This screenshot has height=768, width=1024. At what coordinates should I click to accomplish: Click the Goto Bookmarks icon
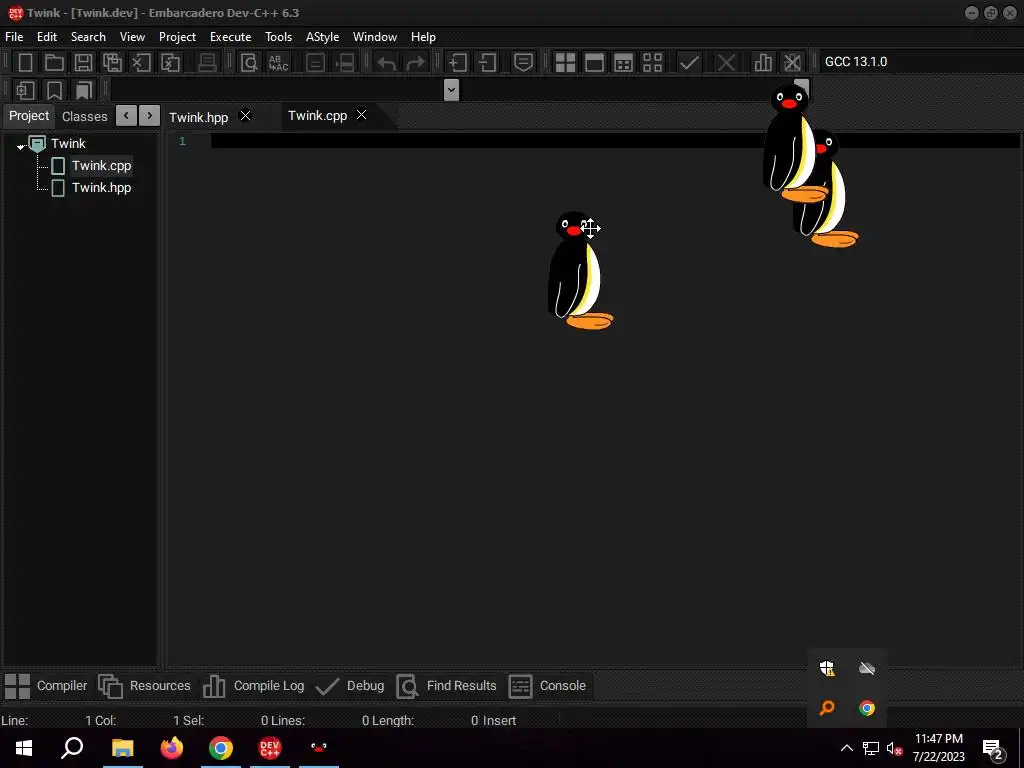click(83, 90)
